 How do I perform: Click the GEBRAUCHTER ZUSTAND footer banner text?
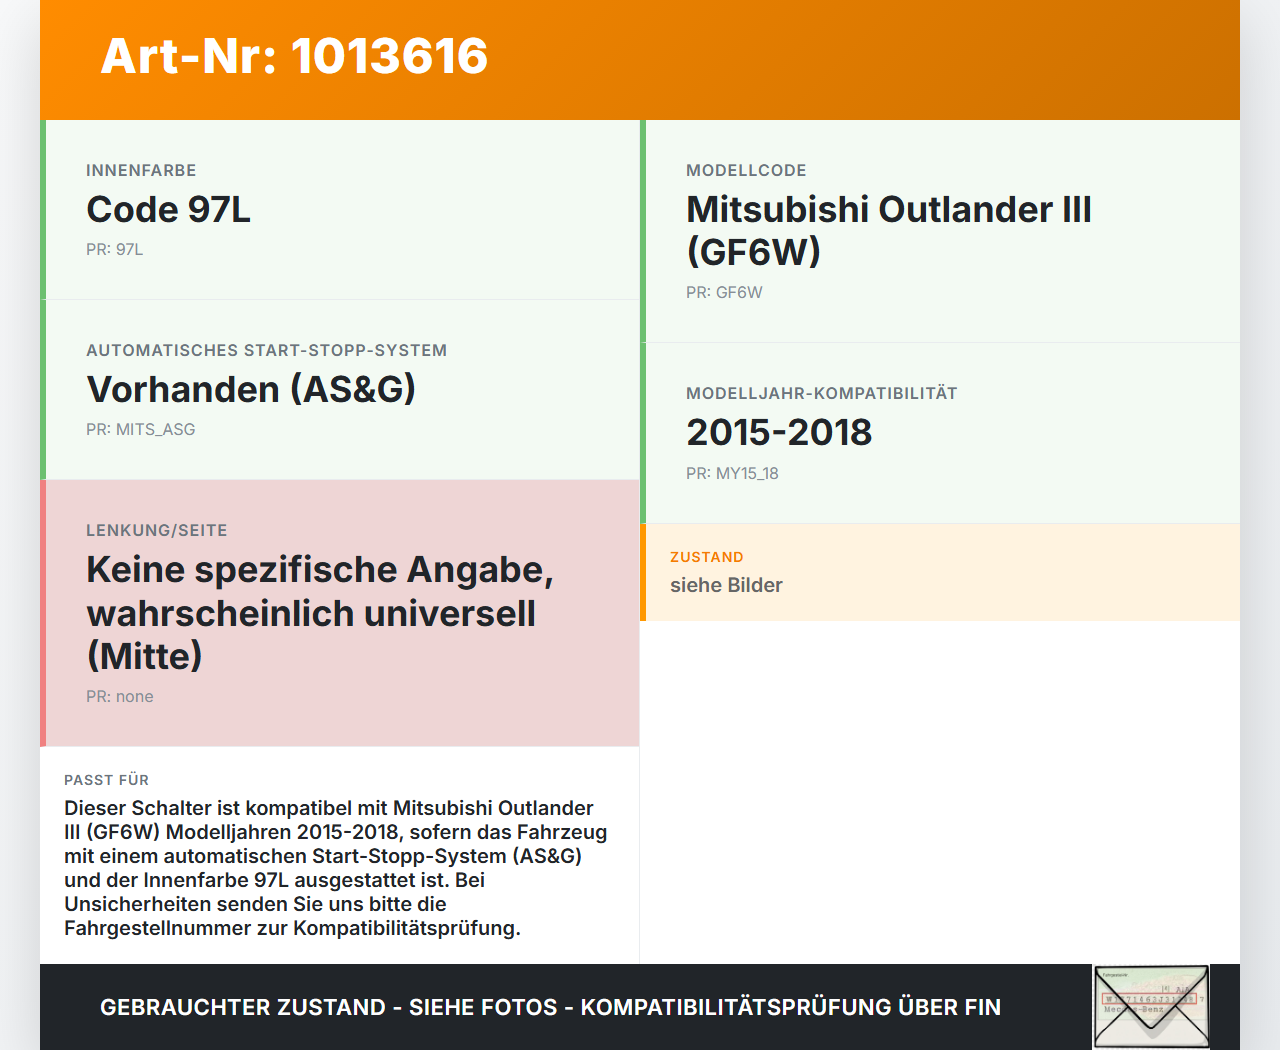click(x=550, y=1007)
